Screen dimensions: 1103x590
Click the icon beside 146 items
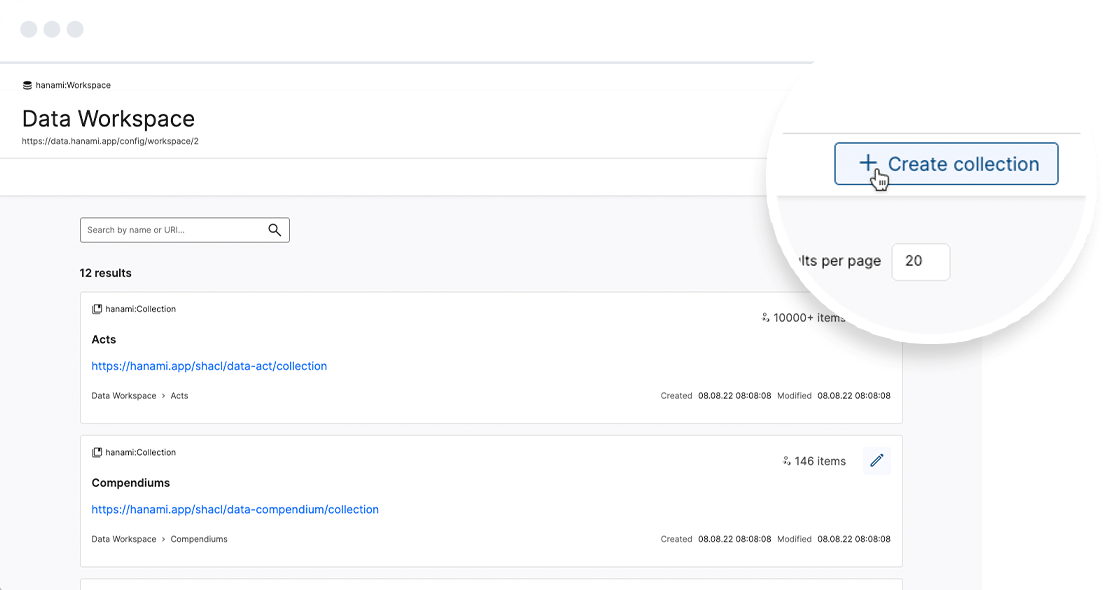pyautogui.click(x=786, y=461)
